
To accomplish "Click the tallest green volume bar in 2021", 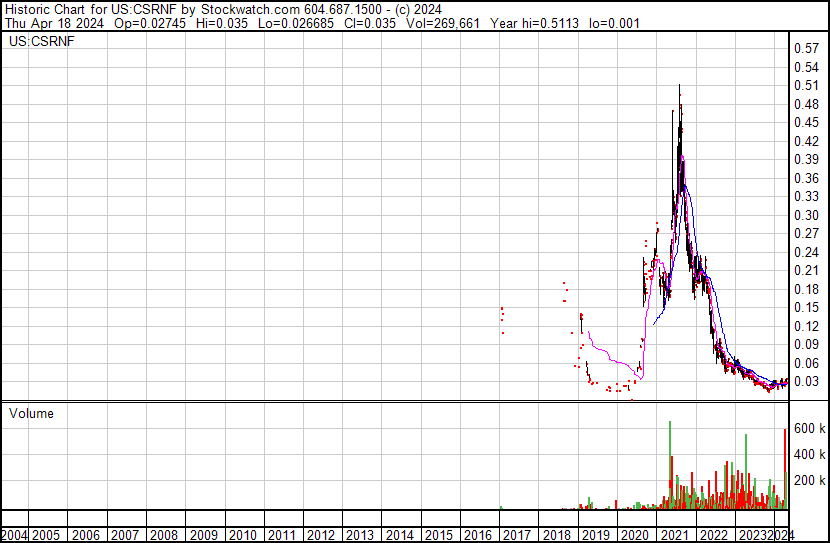I will click(x=669, y=460).
